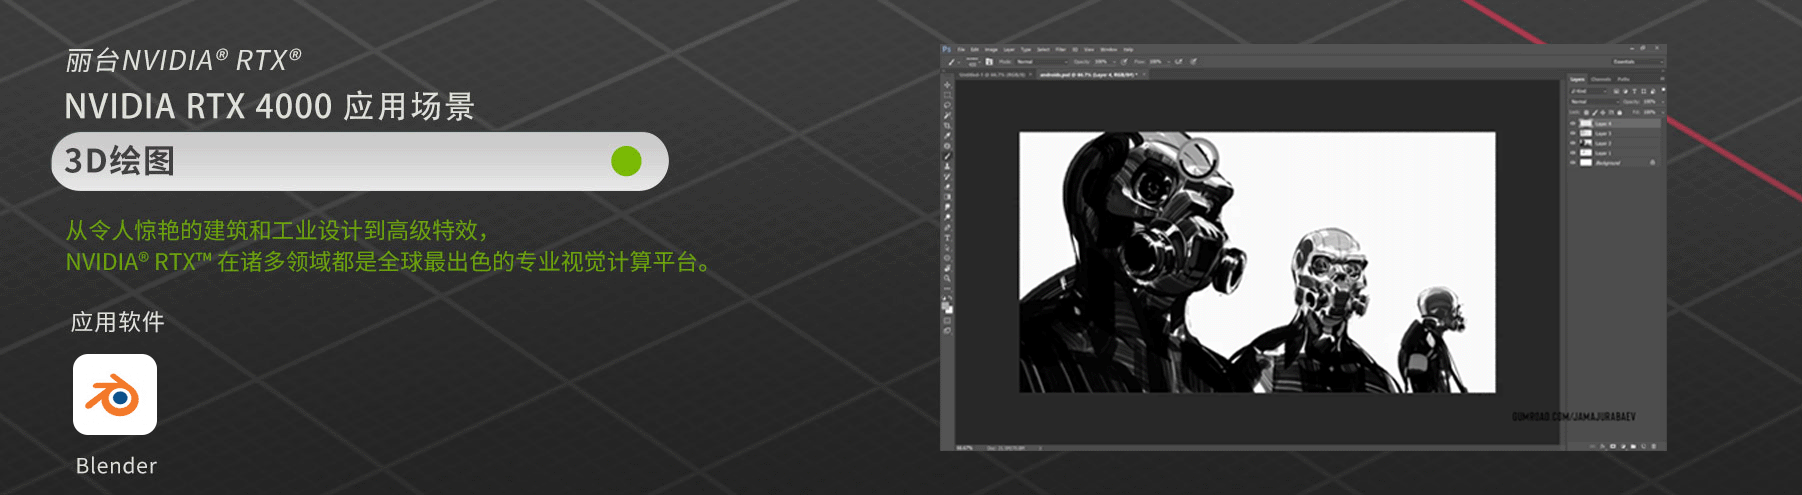Select the Move tool
Screen dimensions: 1802x495
947,85
